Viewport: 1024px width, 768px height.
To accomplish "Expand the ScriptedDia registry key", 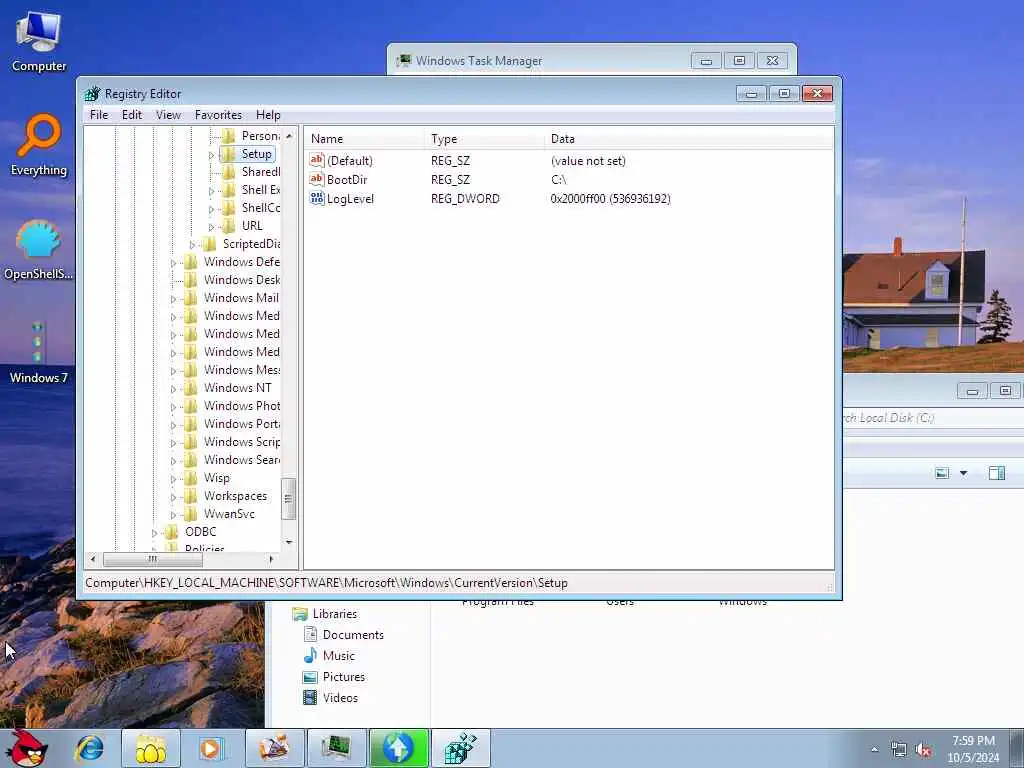I will click(x=192, y=244).
